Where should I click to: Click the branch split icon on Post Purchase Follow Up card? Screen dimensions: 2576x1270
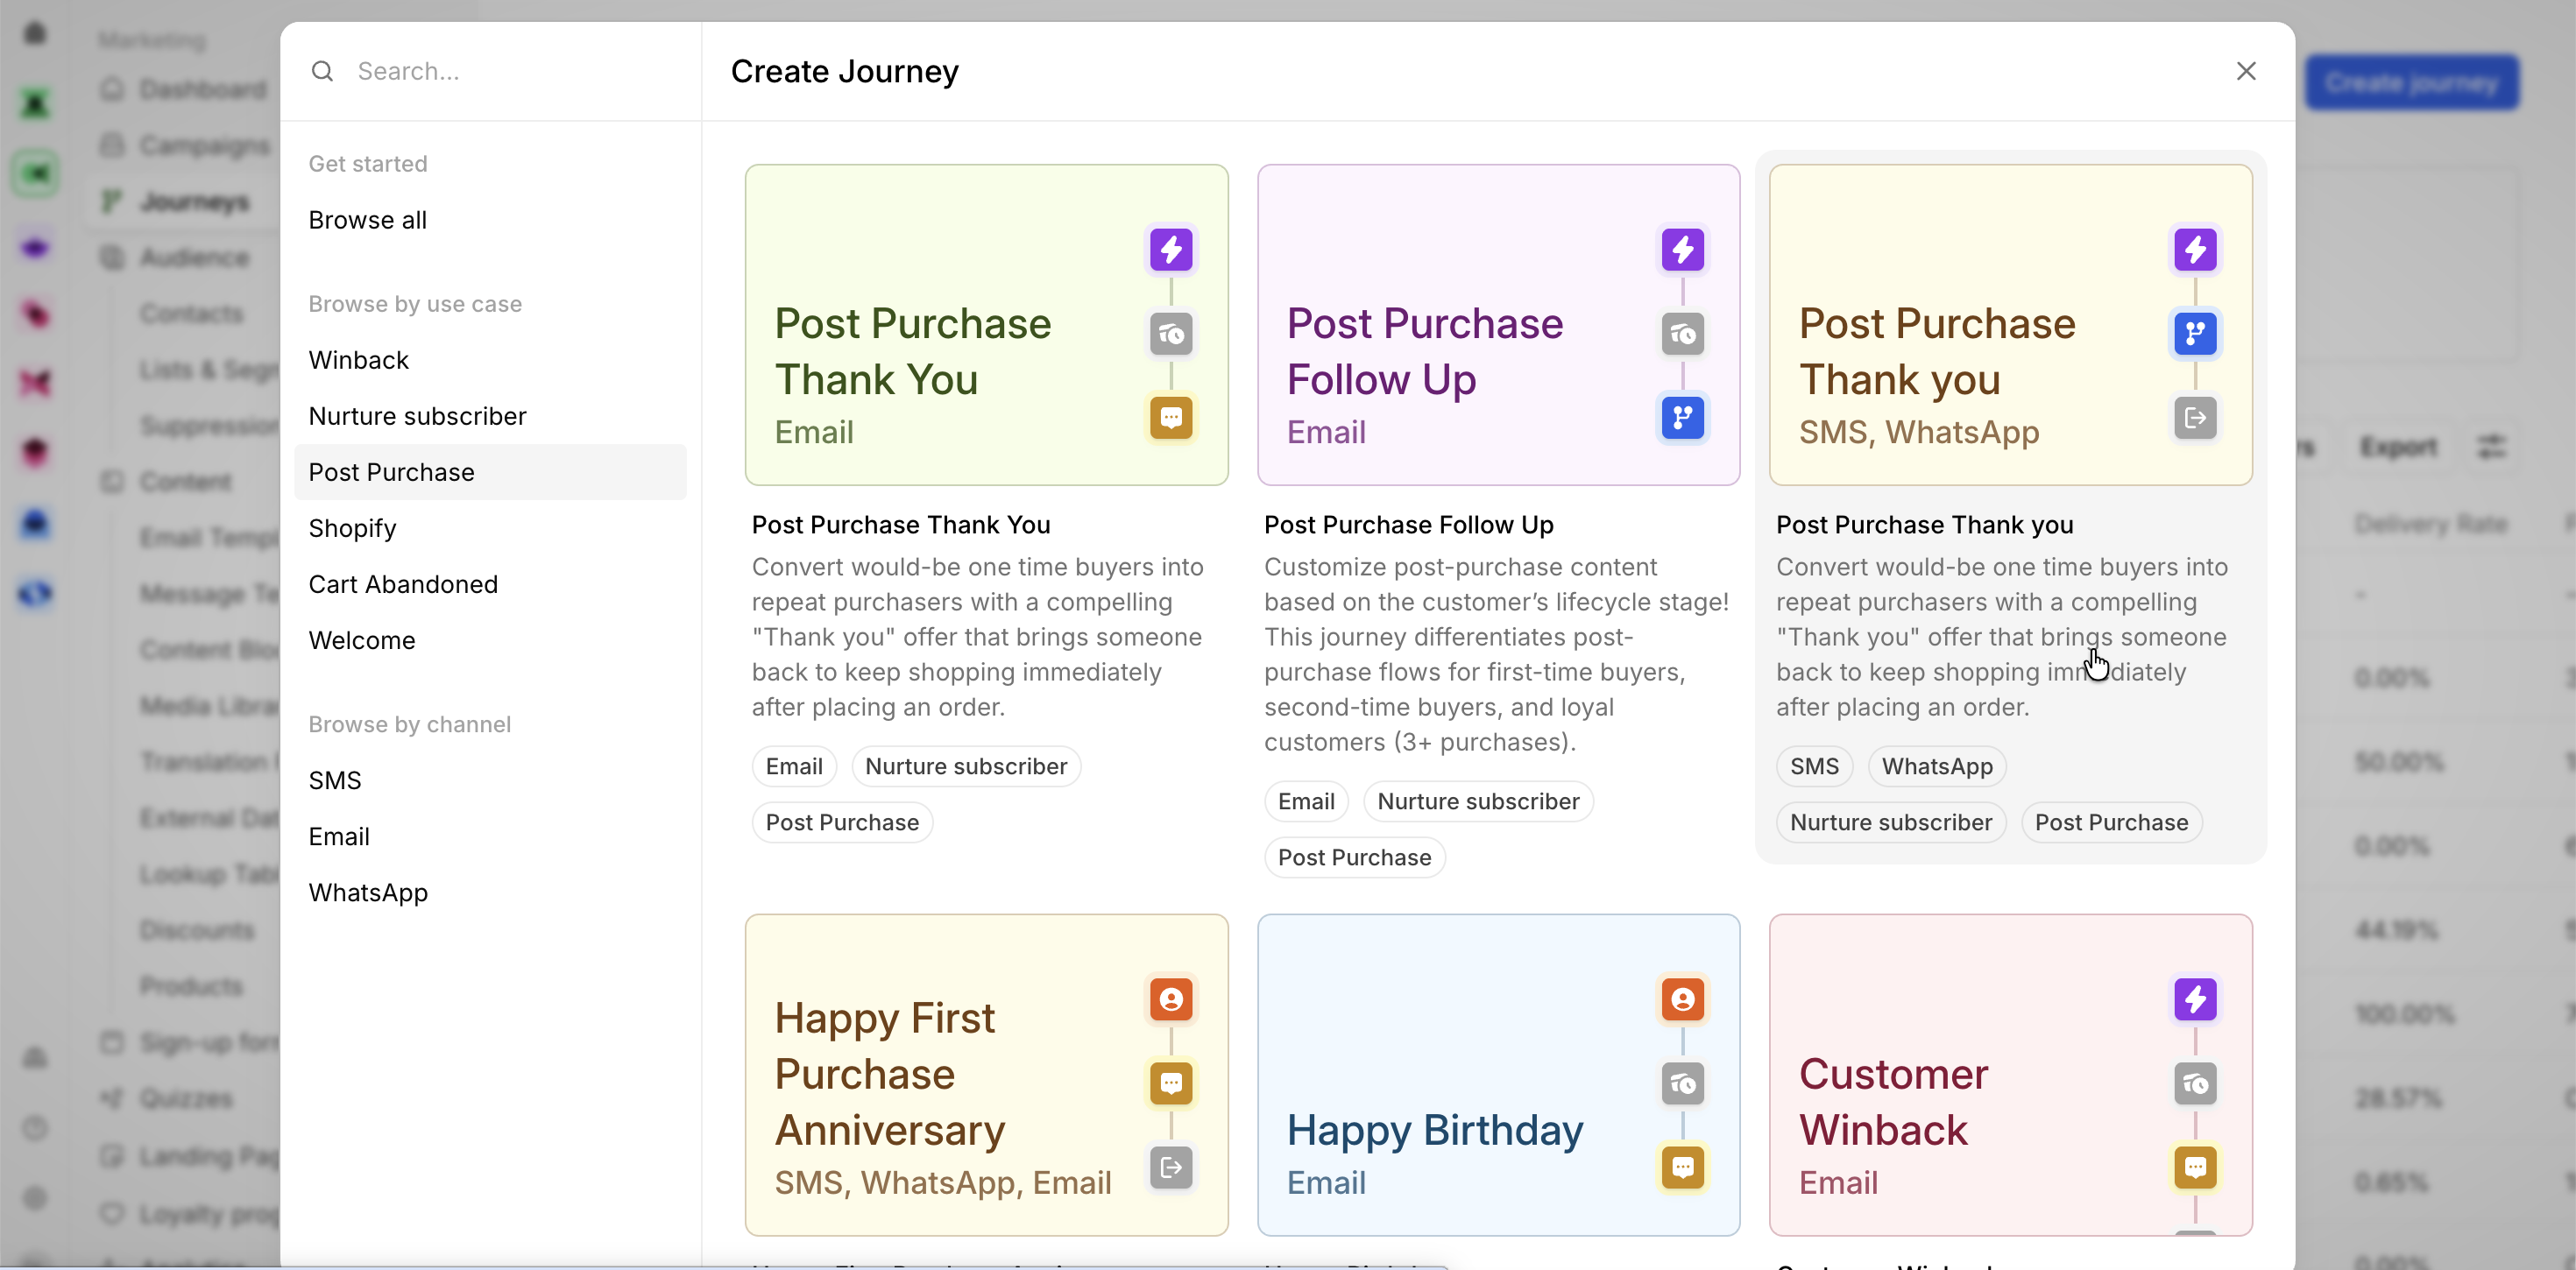tap(1682, 417)
